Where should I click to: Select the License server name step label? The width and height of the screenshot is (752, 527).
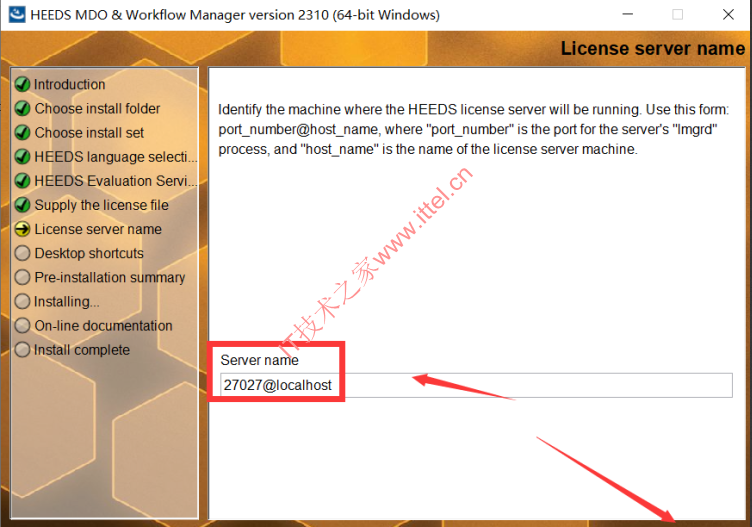click(98, 229)
